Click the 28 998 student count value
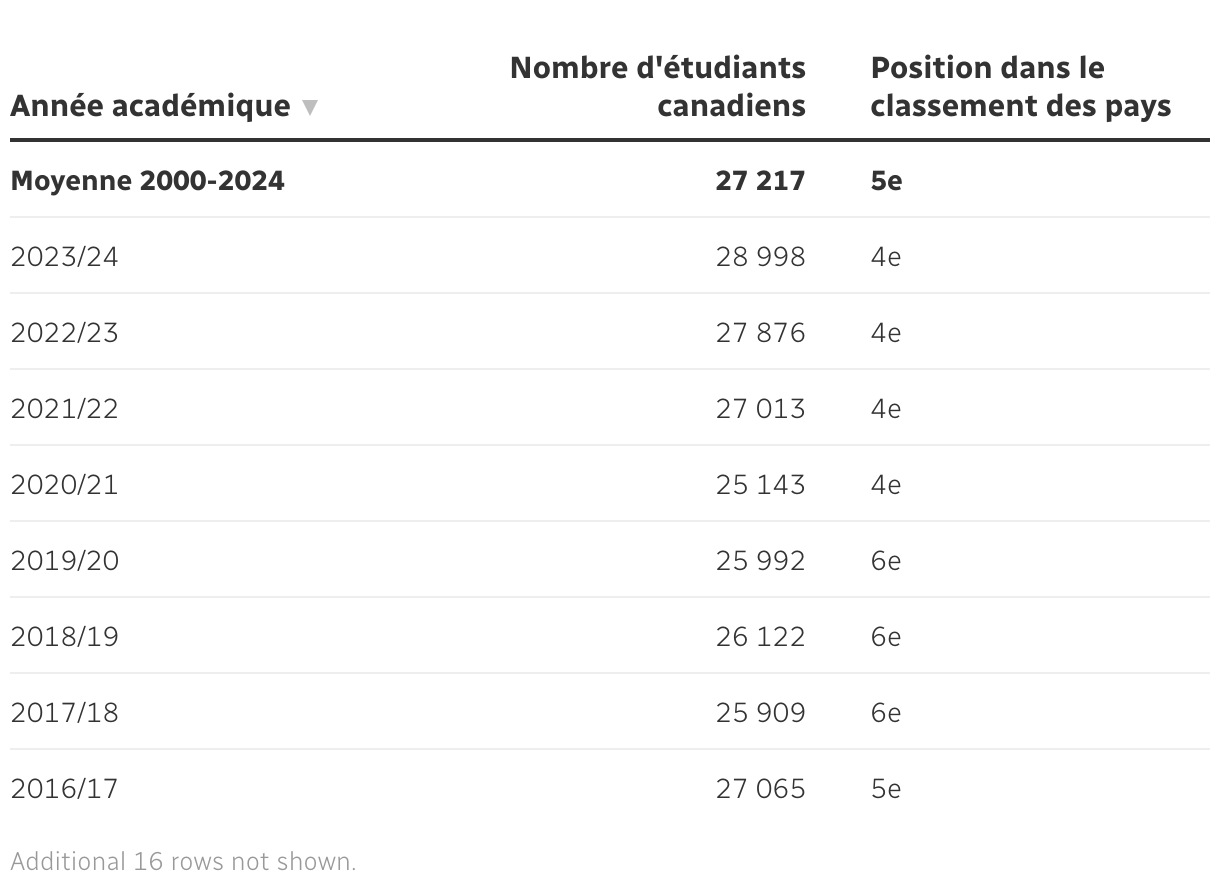The width and height of the screenshot is (1220, 884). (x=761, y=257)
